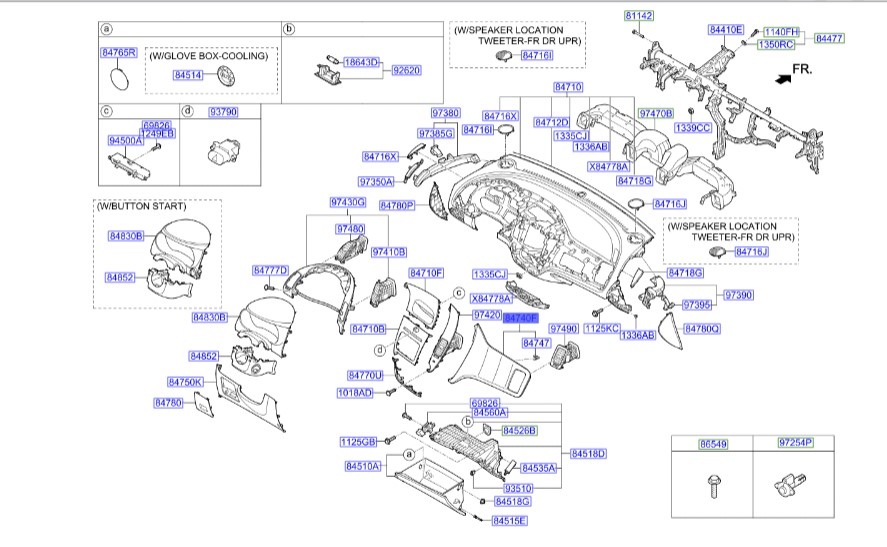Click part number link 1350RC
The width and height of the screenshot is (887, 547).
[776, 44]
